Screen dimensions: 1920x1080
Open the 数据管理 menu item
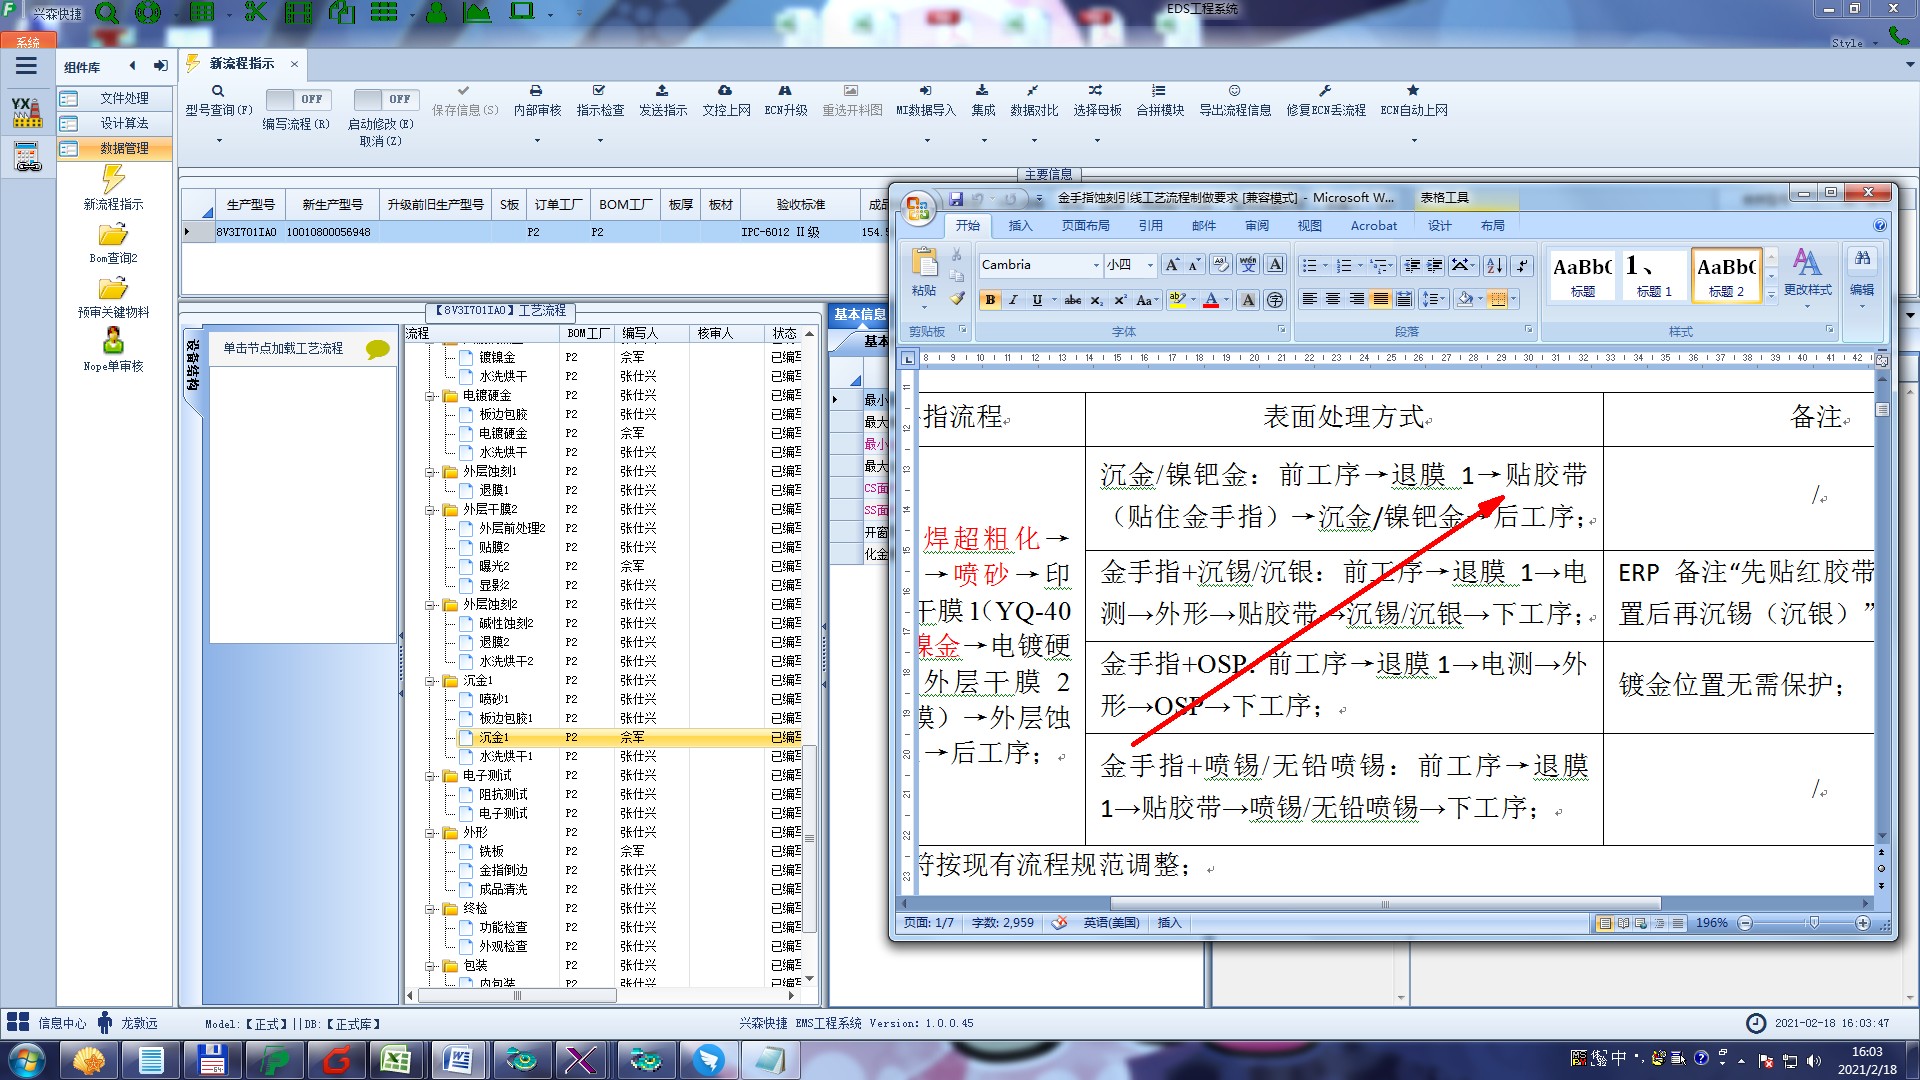(x=123, y=148)
